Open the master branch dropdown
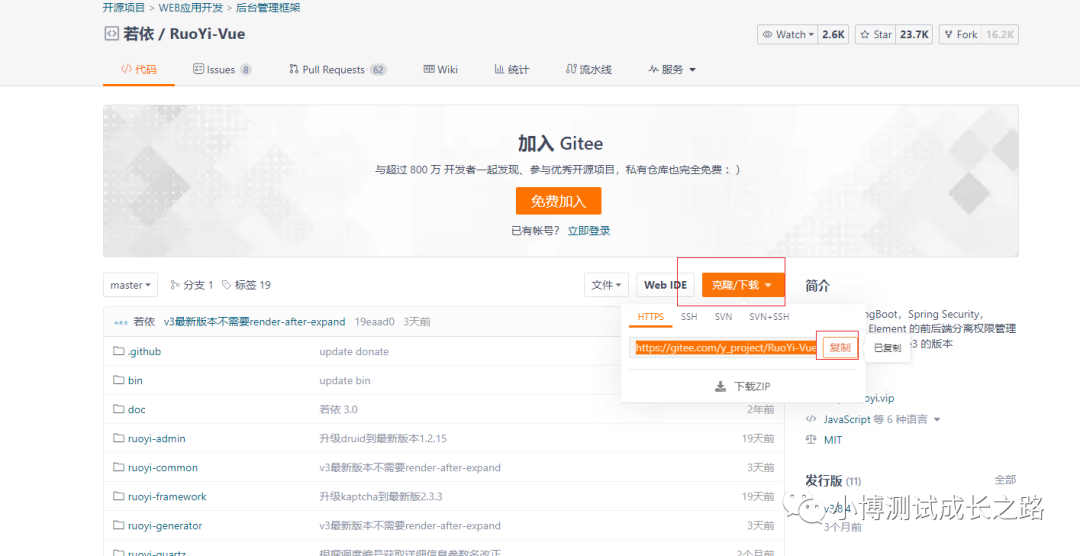This screenshot has height=556, width=1080. point(130,285)
